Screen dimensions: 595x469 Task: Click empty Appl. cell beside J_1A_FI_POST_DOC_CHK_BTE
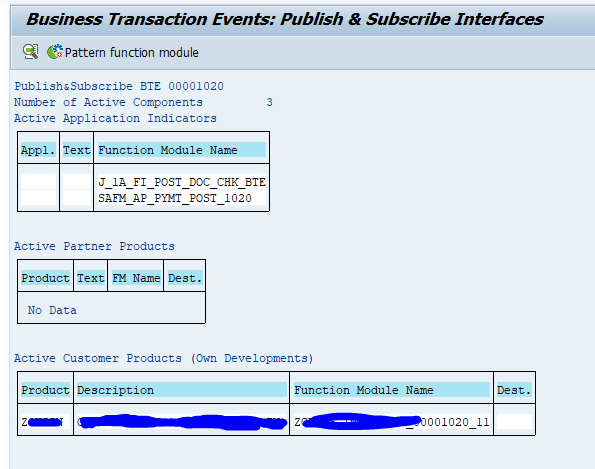click(x=38, y=182)
